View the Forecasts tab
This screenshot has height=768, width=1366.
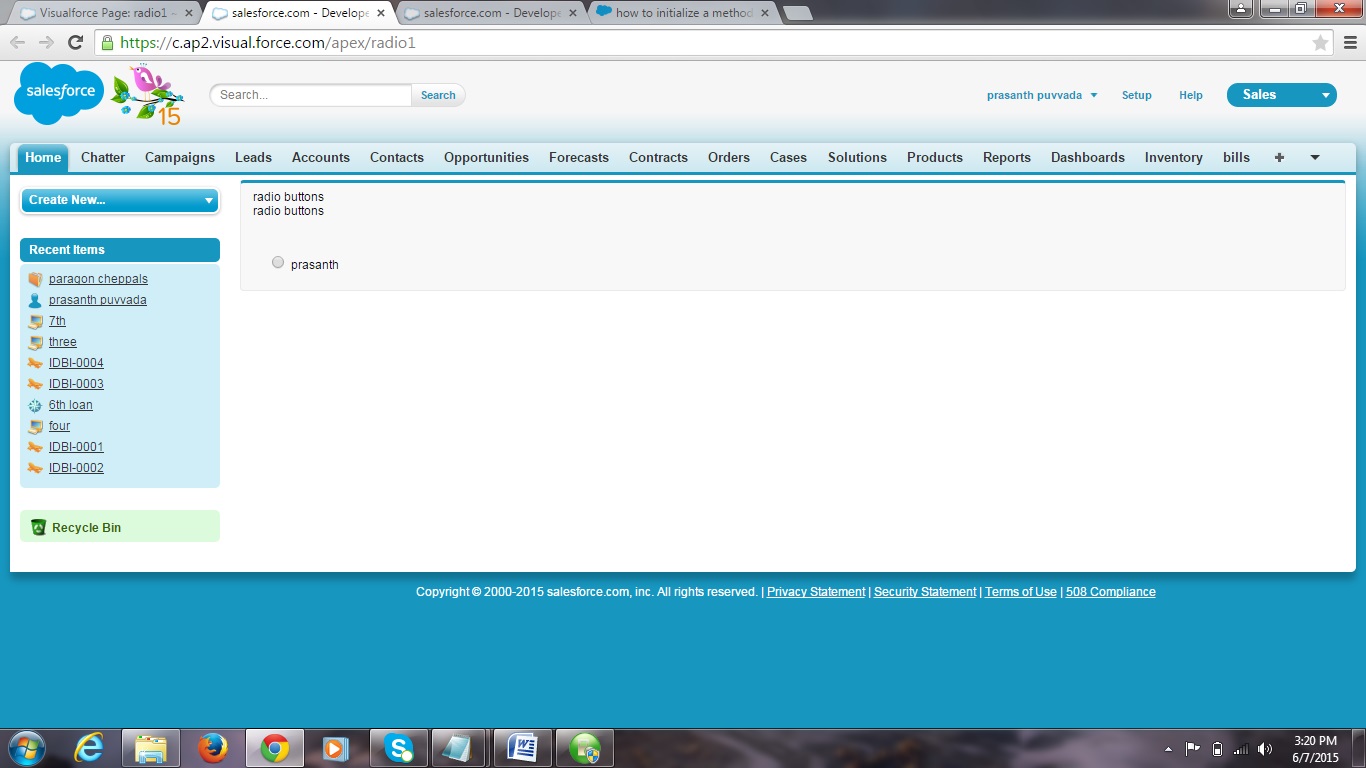pyautogui.click(x=579, y=157)
